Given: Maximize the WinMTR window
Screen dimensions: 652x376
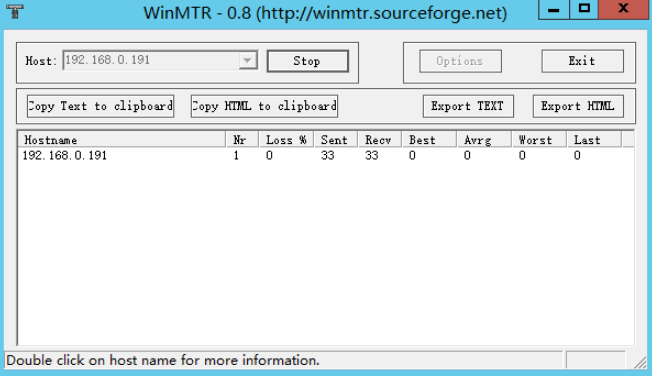Looking at the screenshot, I should [584, 9].
